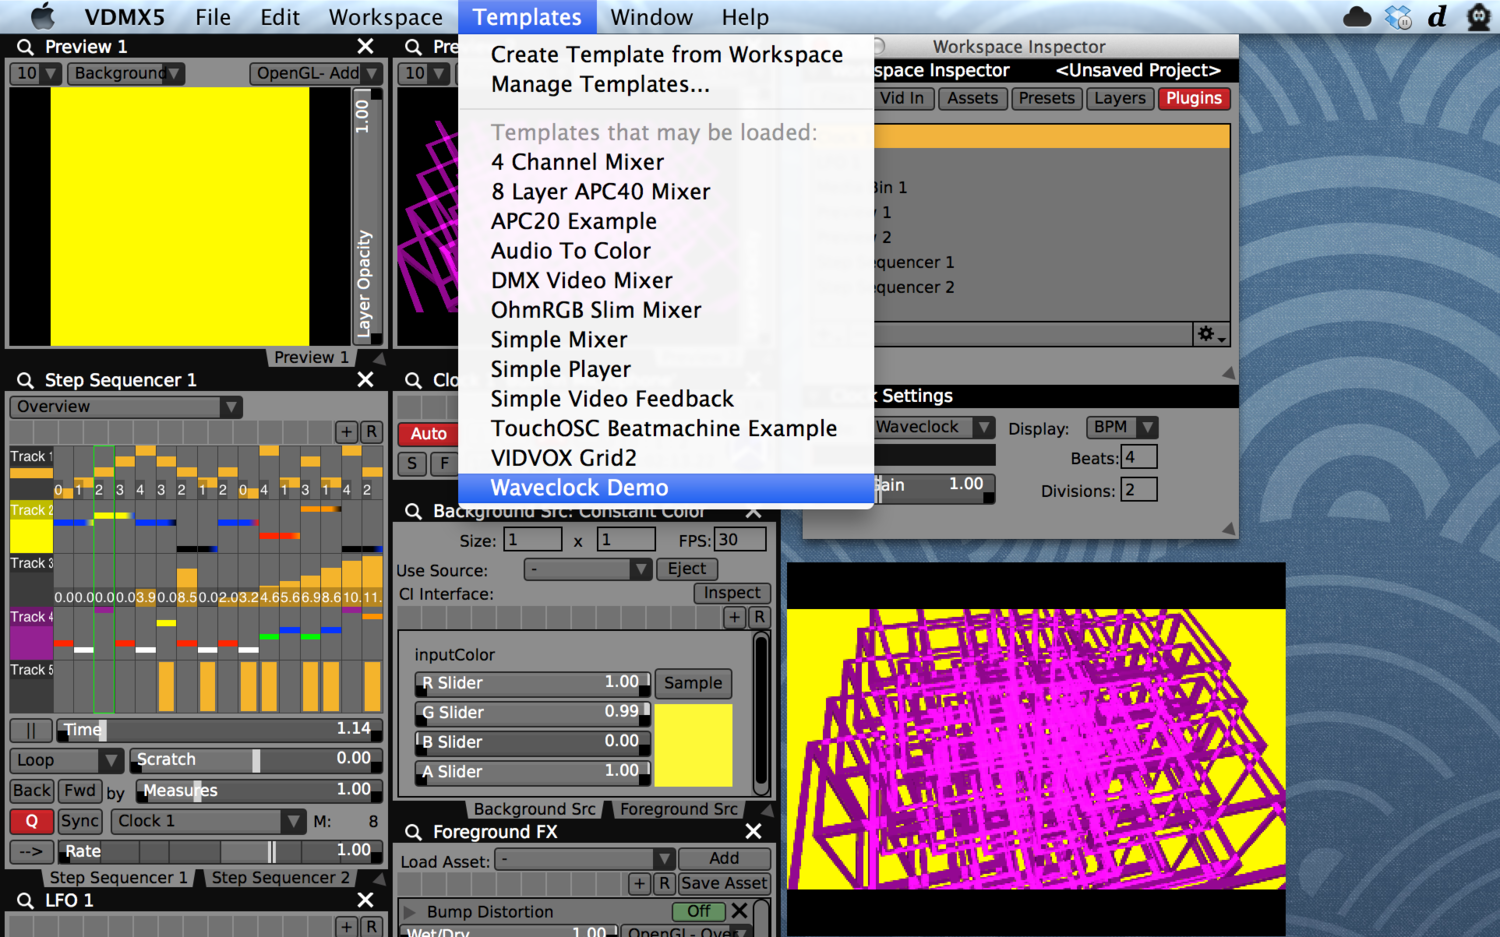Click the Fwd button

pos(80,791)
